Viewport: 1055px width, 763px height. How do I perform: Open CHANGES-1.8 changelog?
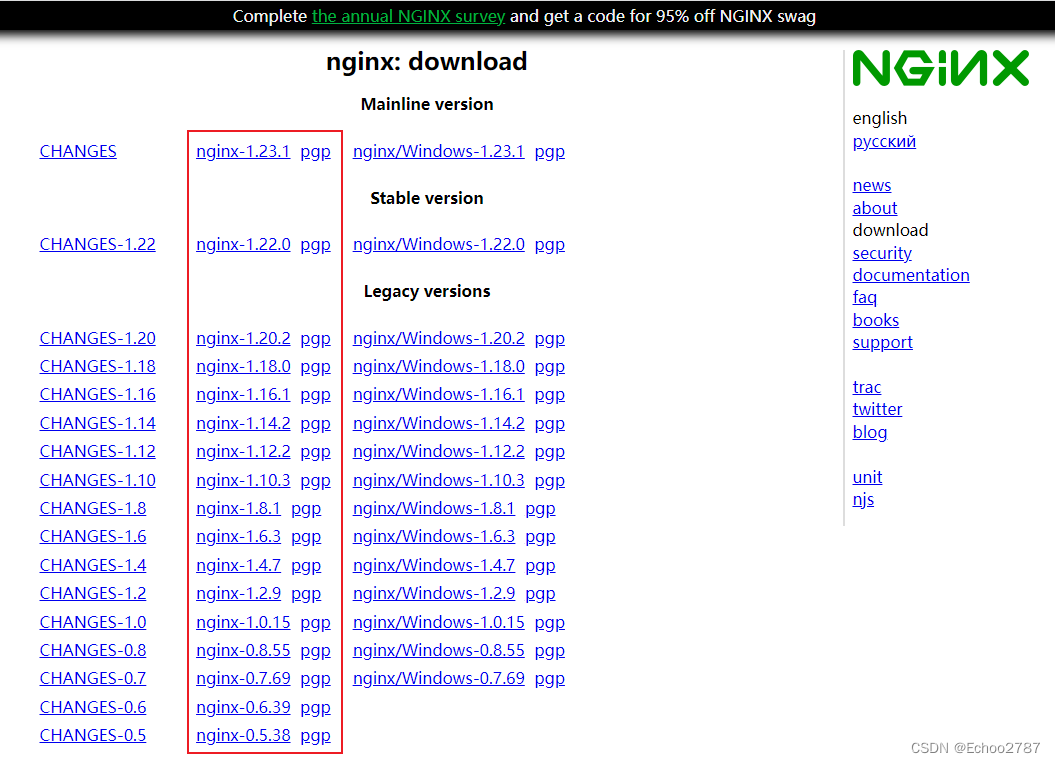pos(93,508)
